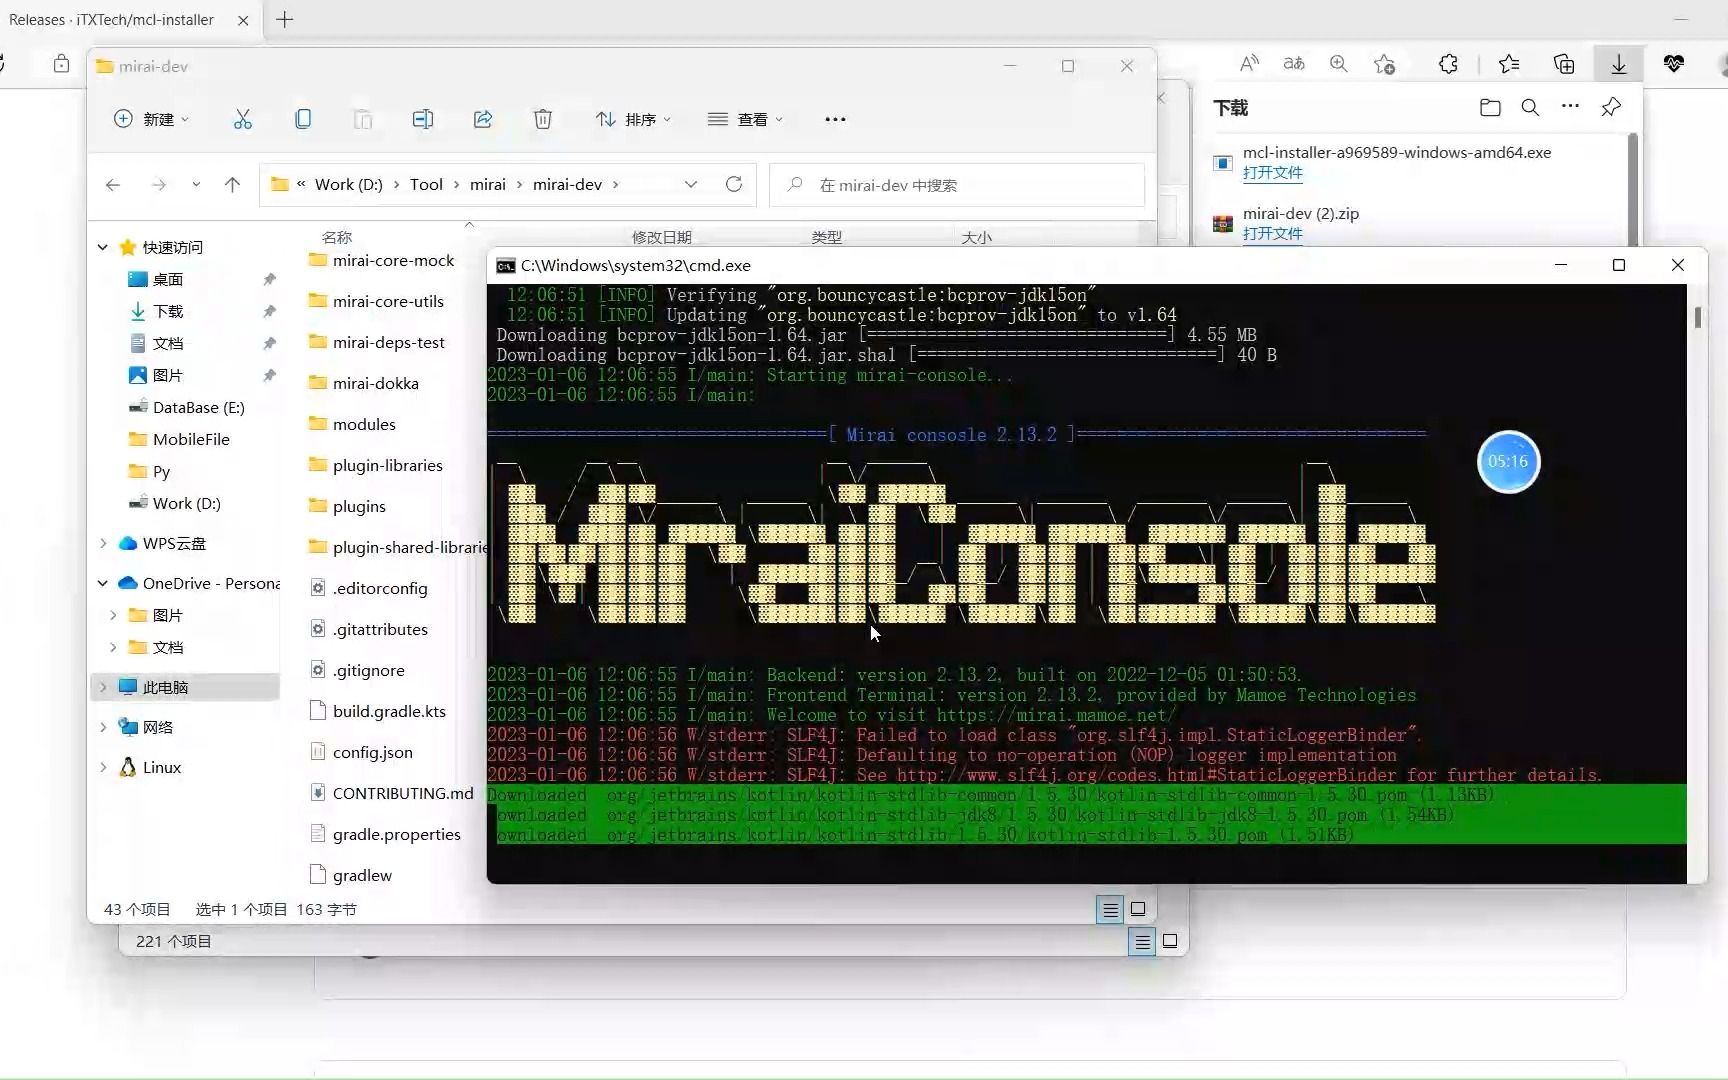Click the site lock icon in address bar
Screen dimensions: 1728x1080
61,64
